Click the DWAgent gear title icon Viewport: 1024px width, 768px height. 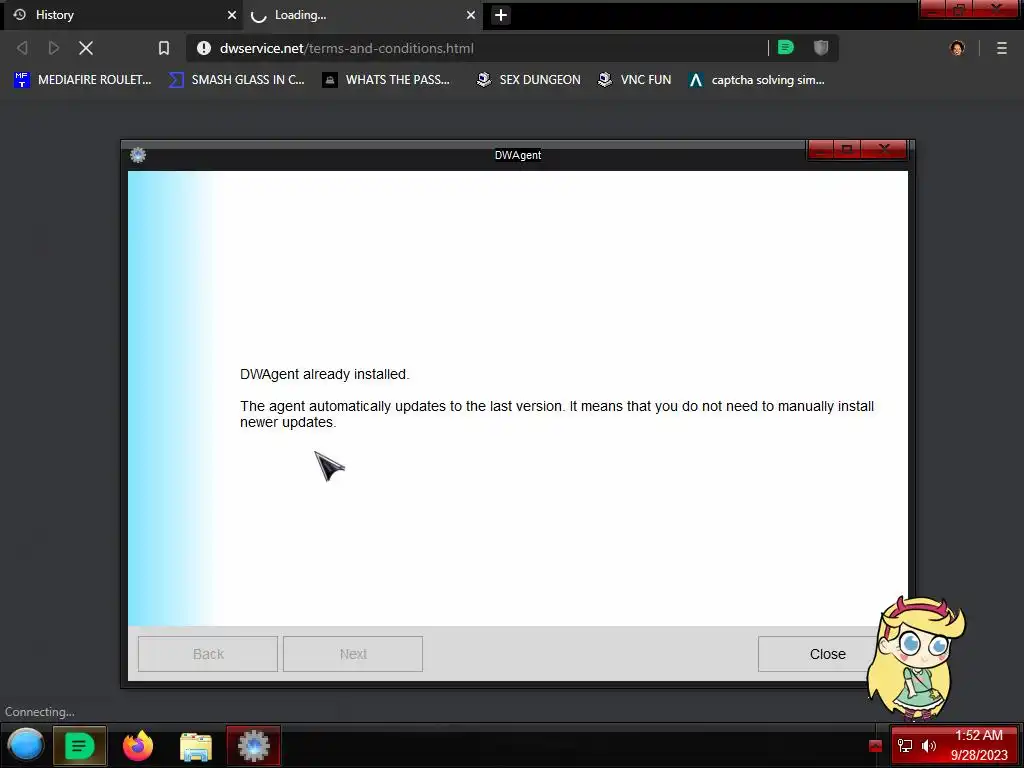click(138, 155)
